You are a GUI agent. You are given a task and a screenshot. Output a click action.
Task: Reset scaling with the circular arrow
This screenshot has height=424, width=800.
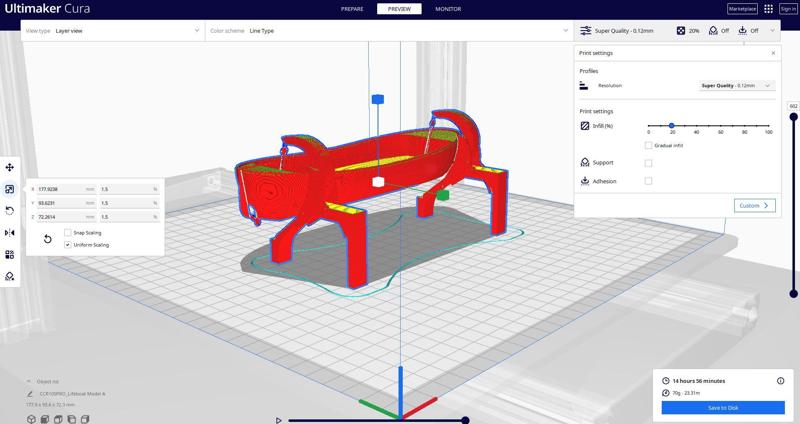pos(47,239)
